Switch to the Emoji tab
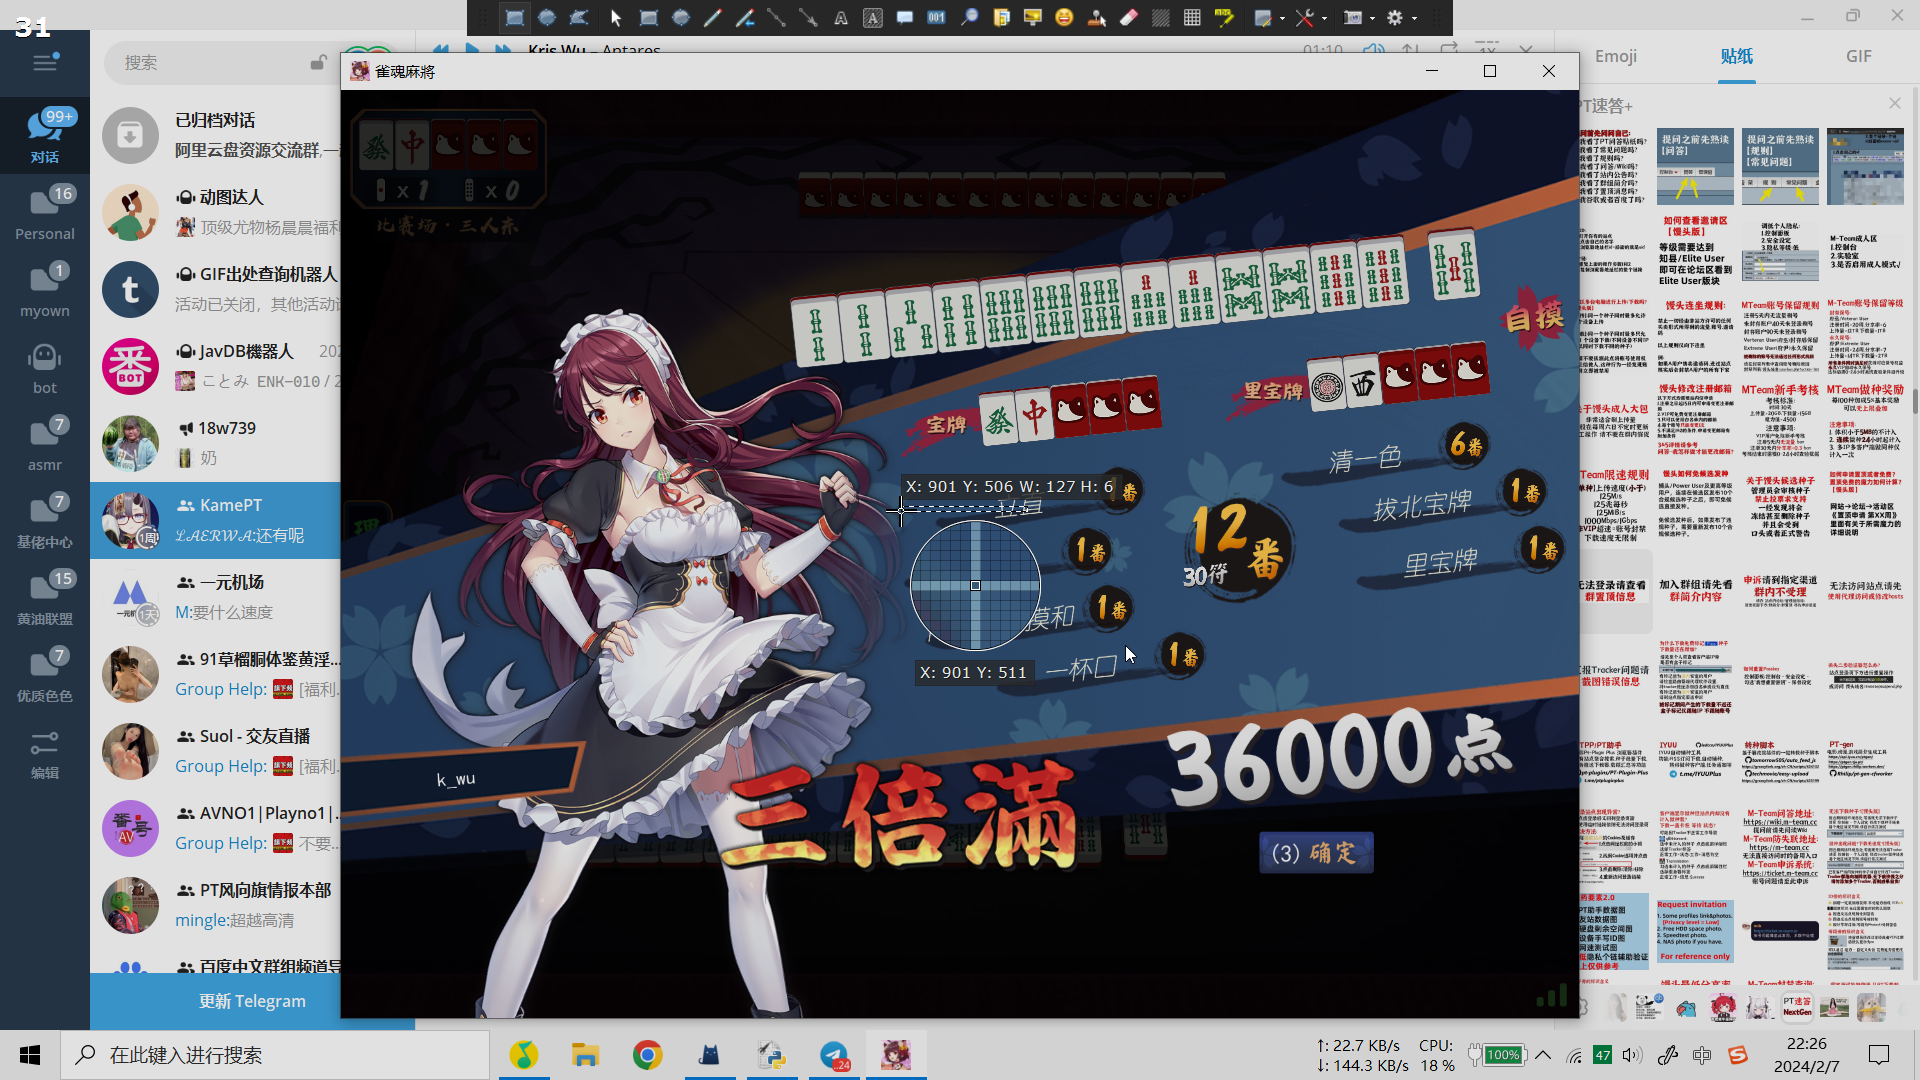Image resolution: width=1920 pixels, height=1080 pixels. 1616,56
